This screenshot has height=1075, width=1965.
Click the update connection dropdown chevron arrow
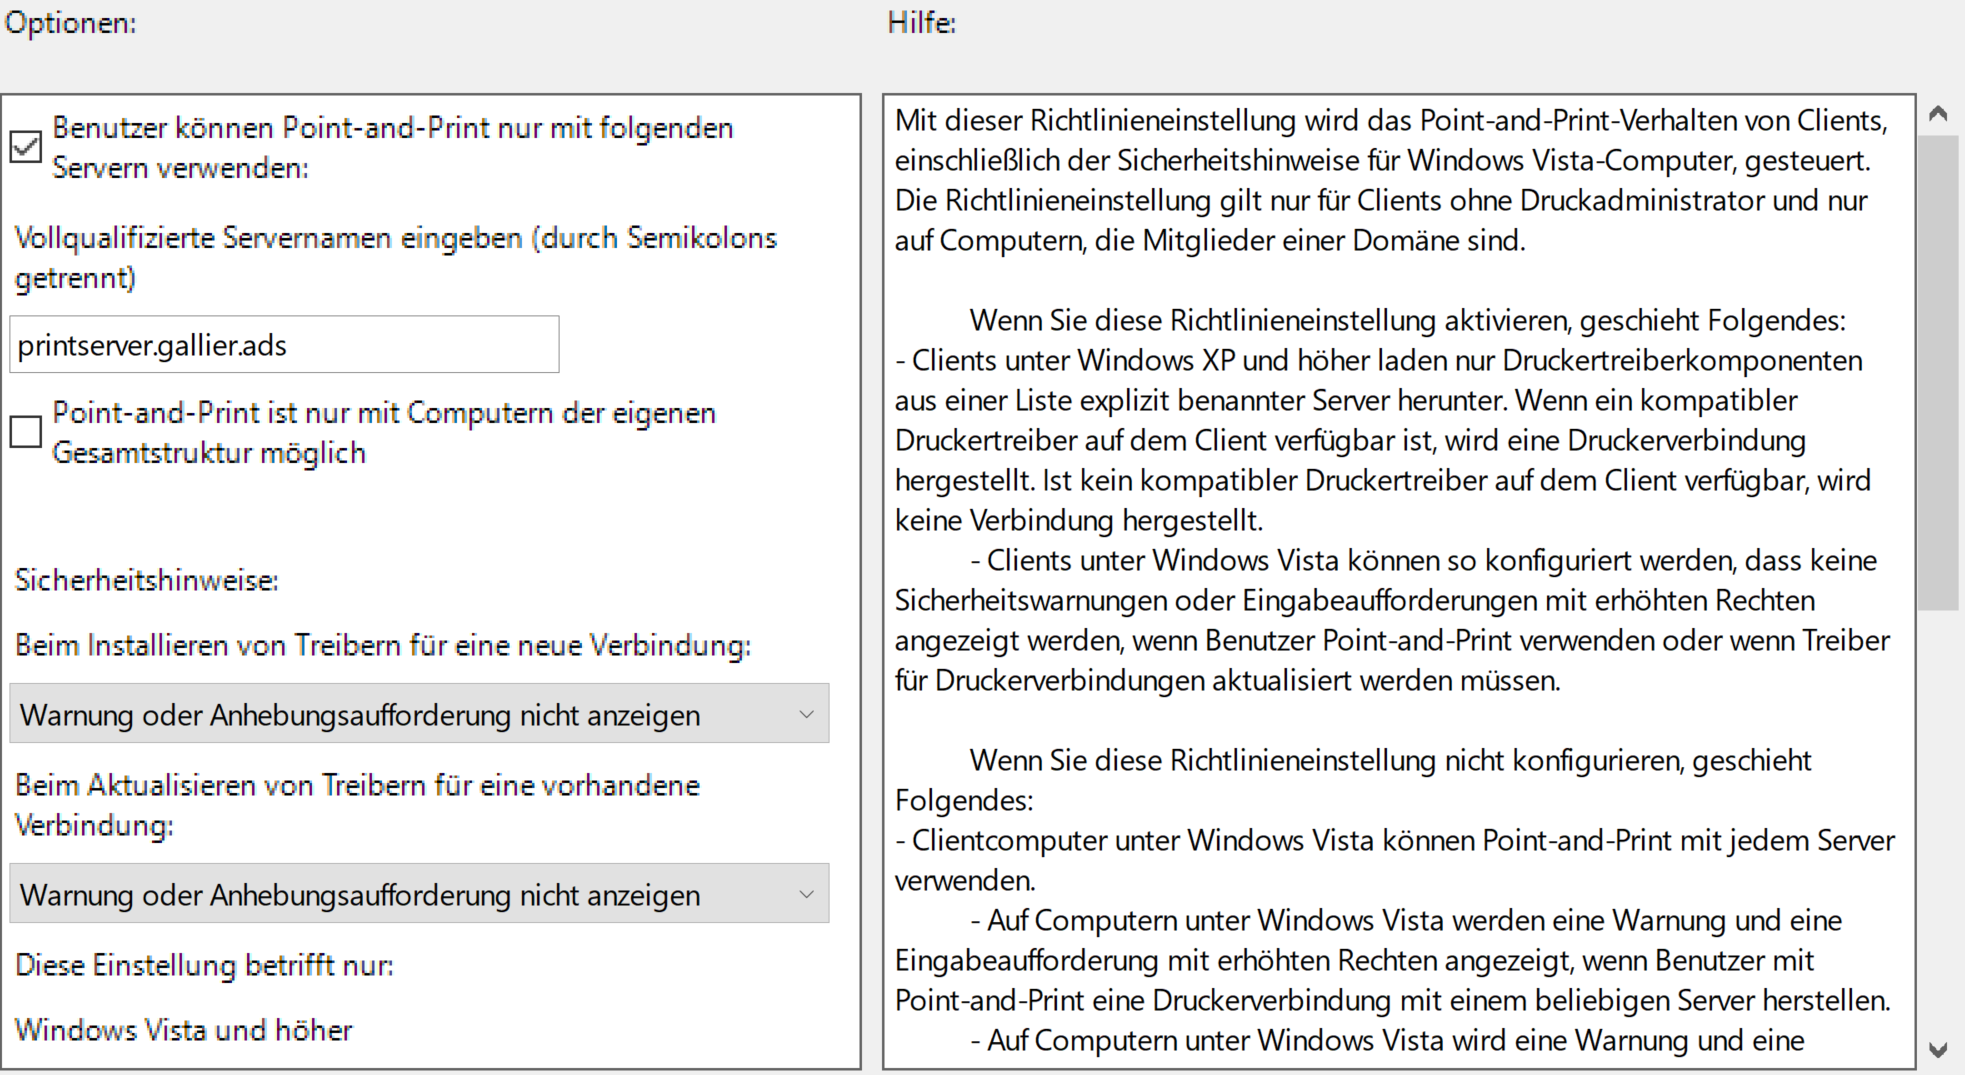(806, 894)
